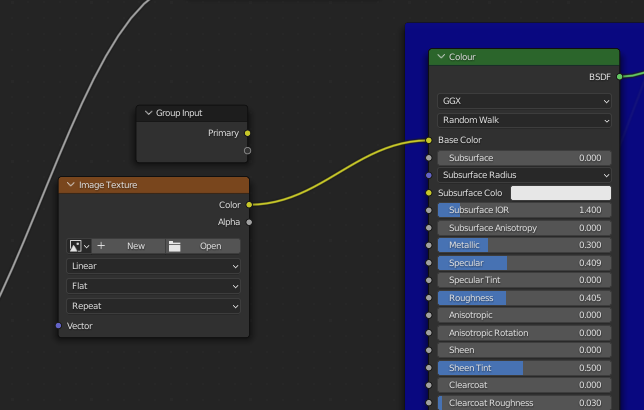Click the Vector input socket

[58, 326]
